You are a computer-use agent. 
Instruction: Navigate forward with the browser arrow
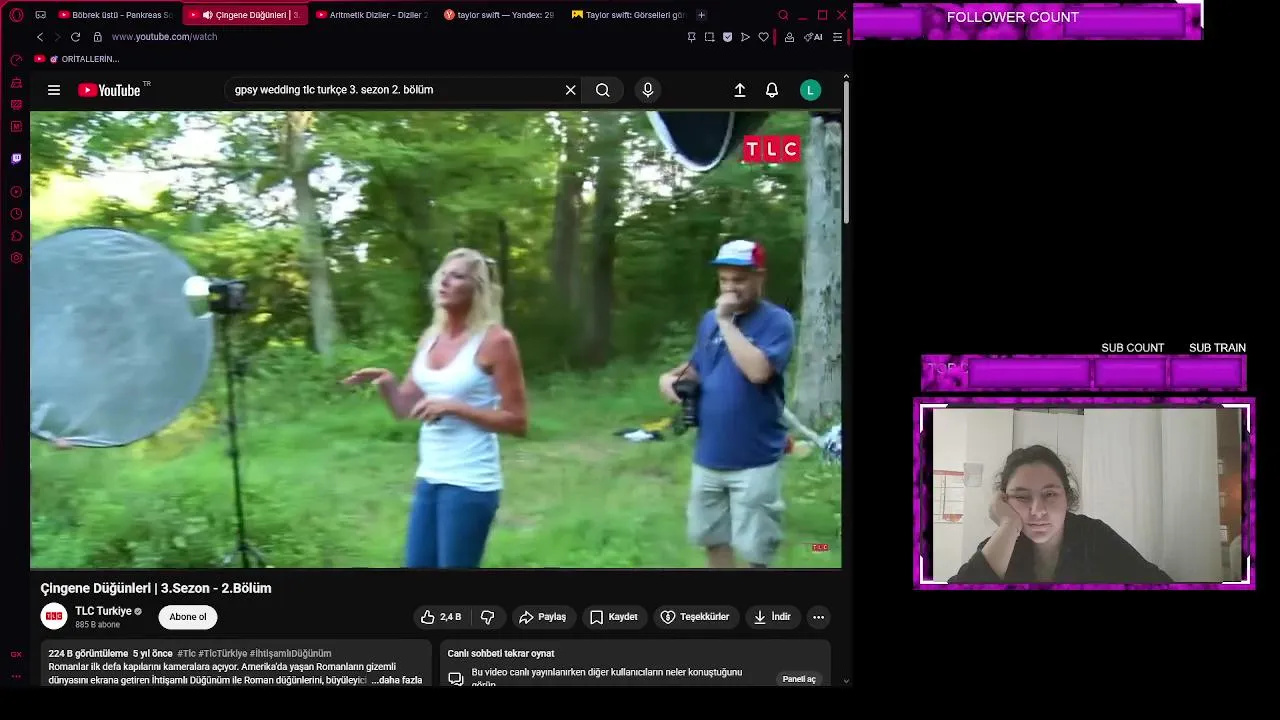[57, 37]
